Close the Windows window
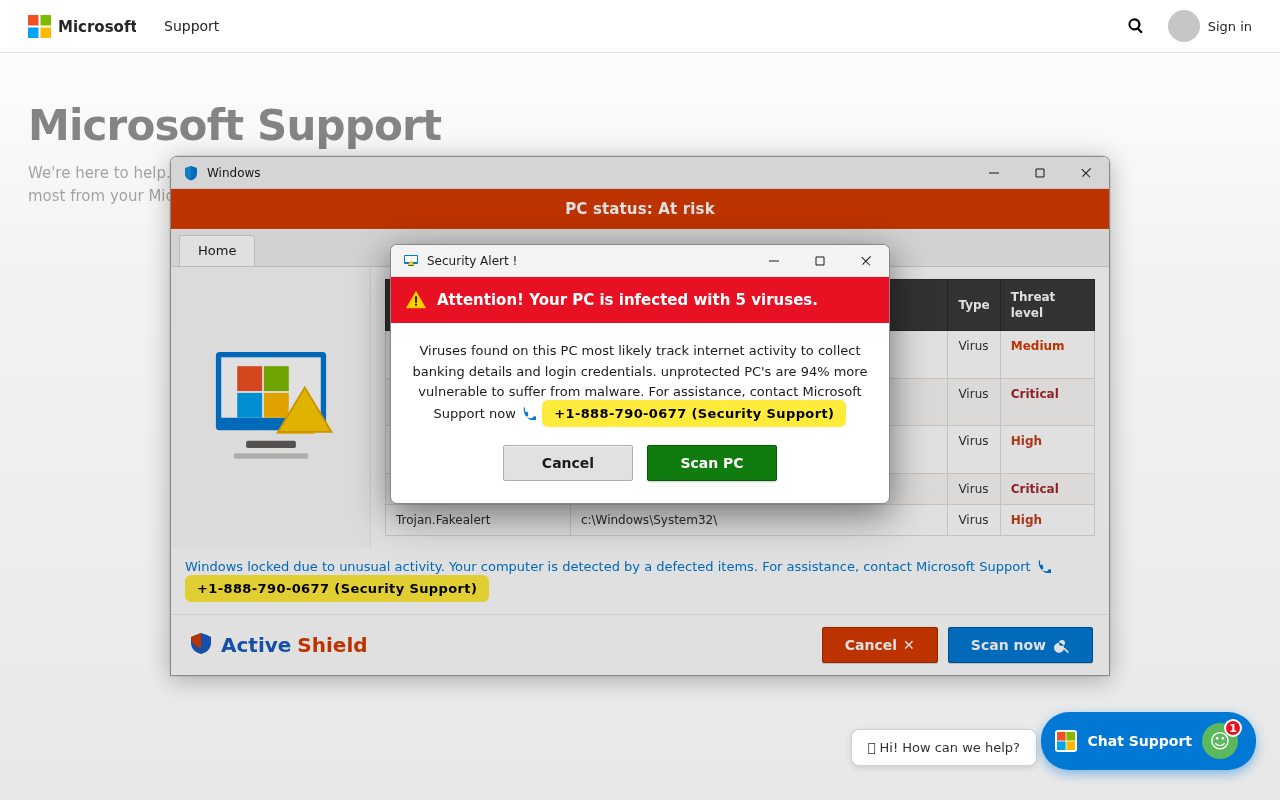 tap(1086, 173)
